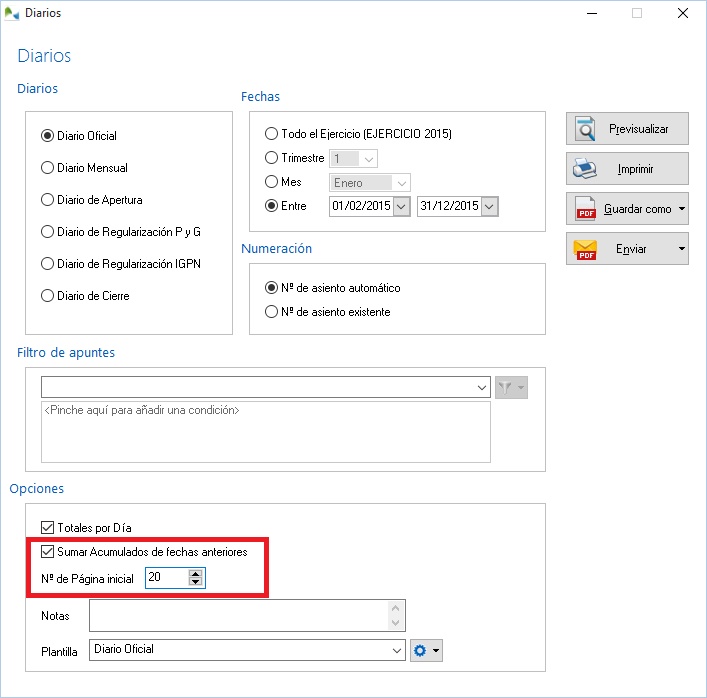Click 'Pinche aquí para añadir una condición'

coord(142,410)
